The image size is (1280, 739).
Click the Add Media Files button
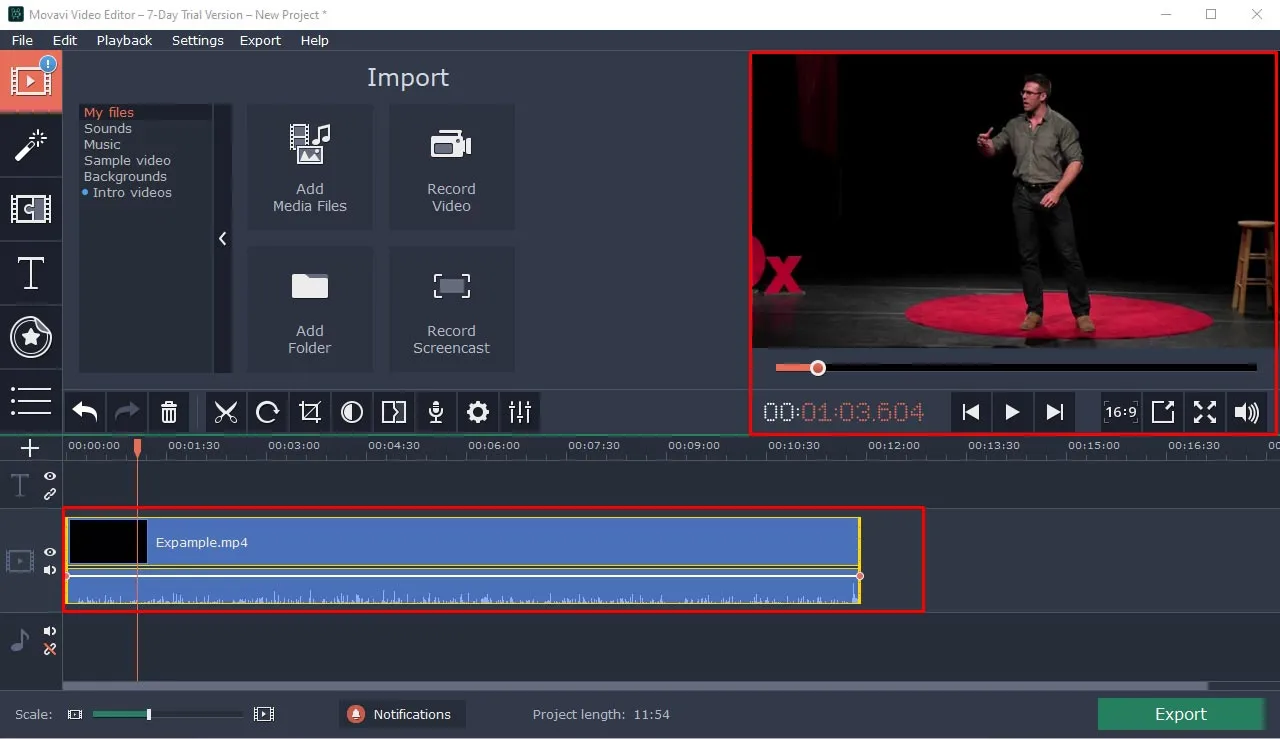pos(310,167)
